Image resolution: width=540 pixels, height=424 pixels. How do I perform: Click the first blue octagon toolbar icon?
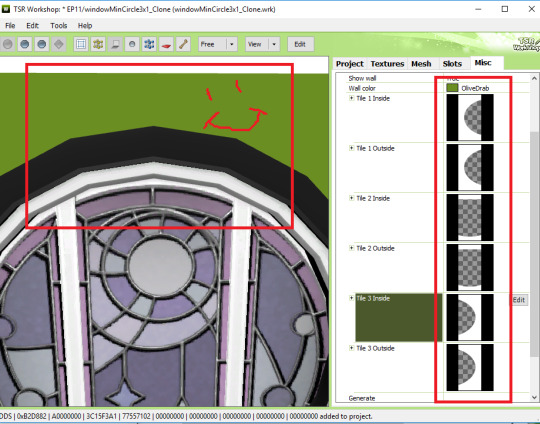(x=24, y=44)
